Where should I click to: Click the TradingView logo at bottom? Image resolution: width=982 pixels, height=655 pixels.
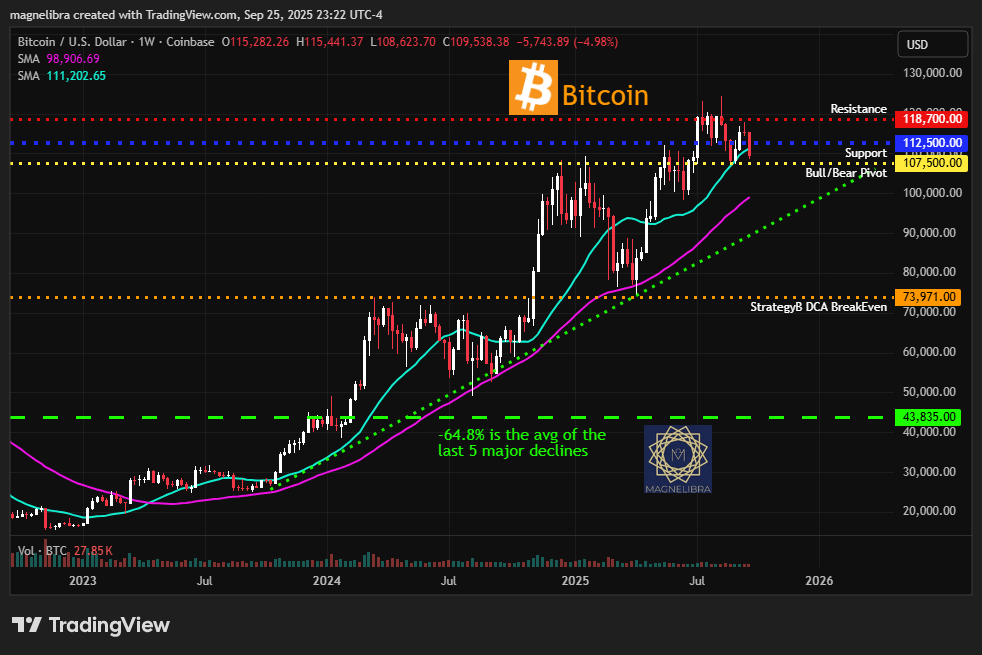click(x=91, y=624)
